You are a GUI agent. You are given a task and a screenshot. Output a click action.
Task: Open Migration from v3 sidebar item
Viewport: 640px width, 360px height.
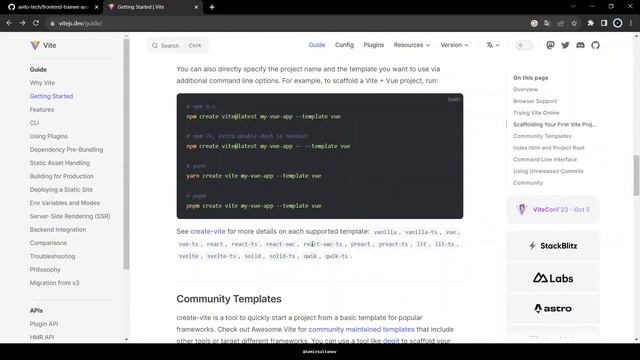pos(54,283)
